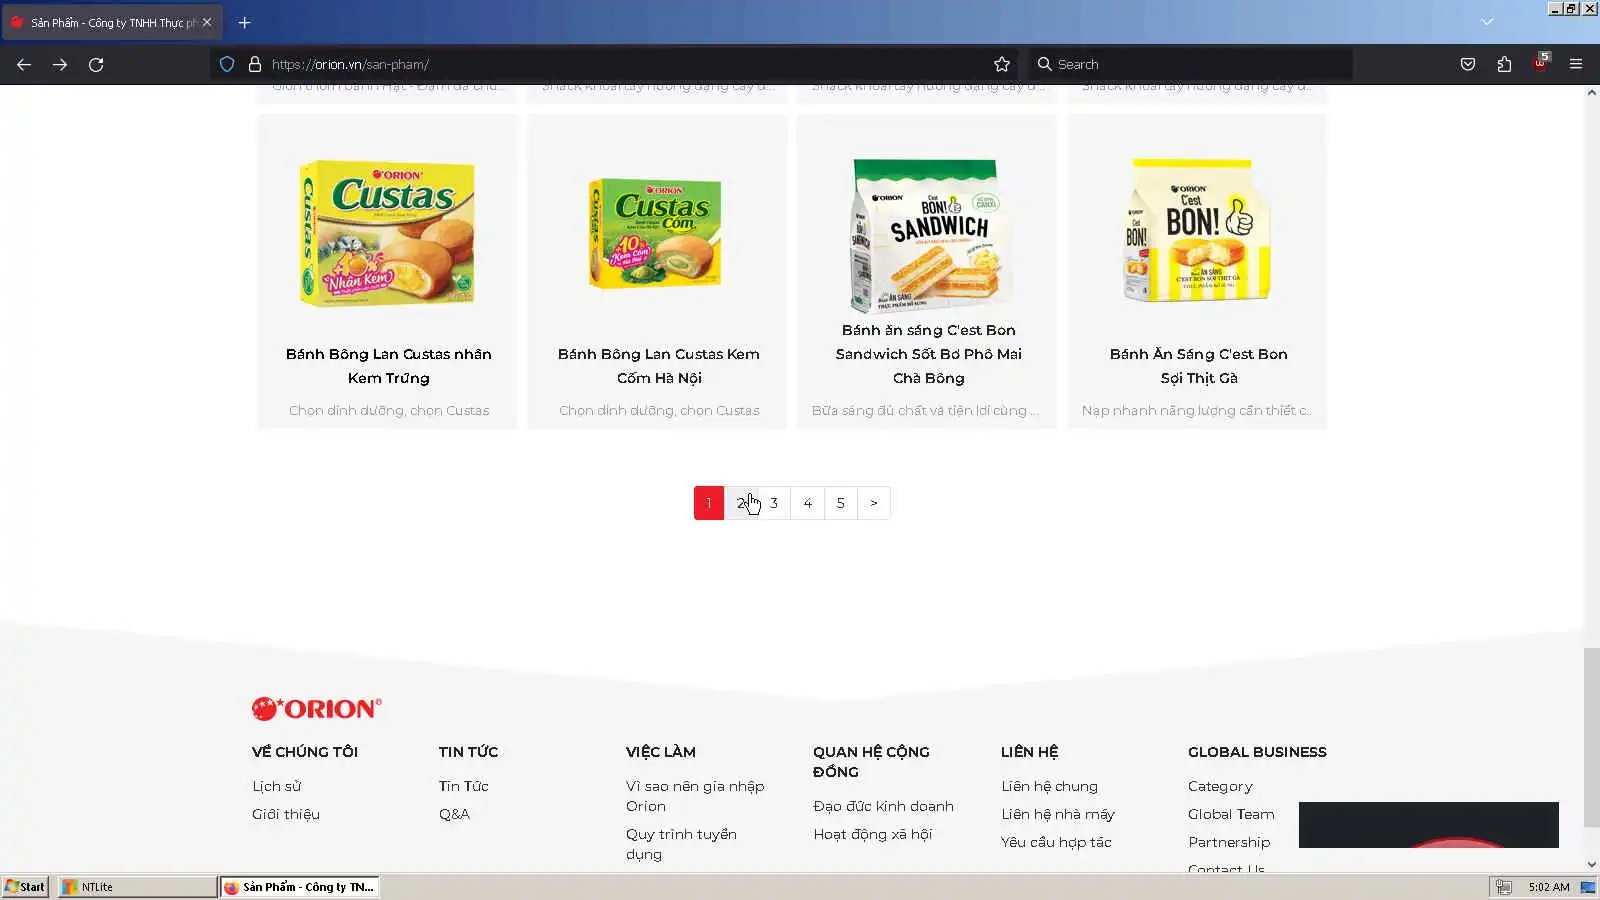Show site security padlock info
Viewport: 1600px width, 900px height.
click(255, 64)
